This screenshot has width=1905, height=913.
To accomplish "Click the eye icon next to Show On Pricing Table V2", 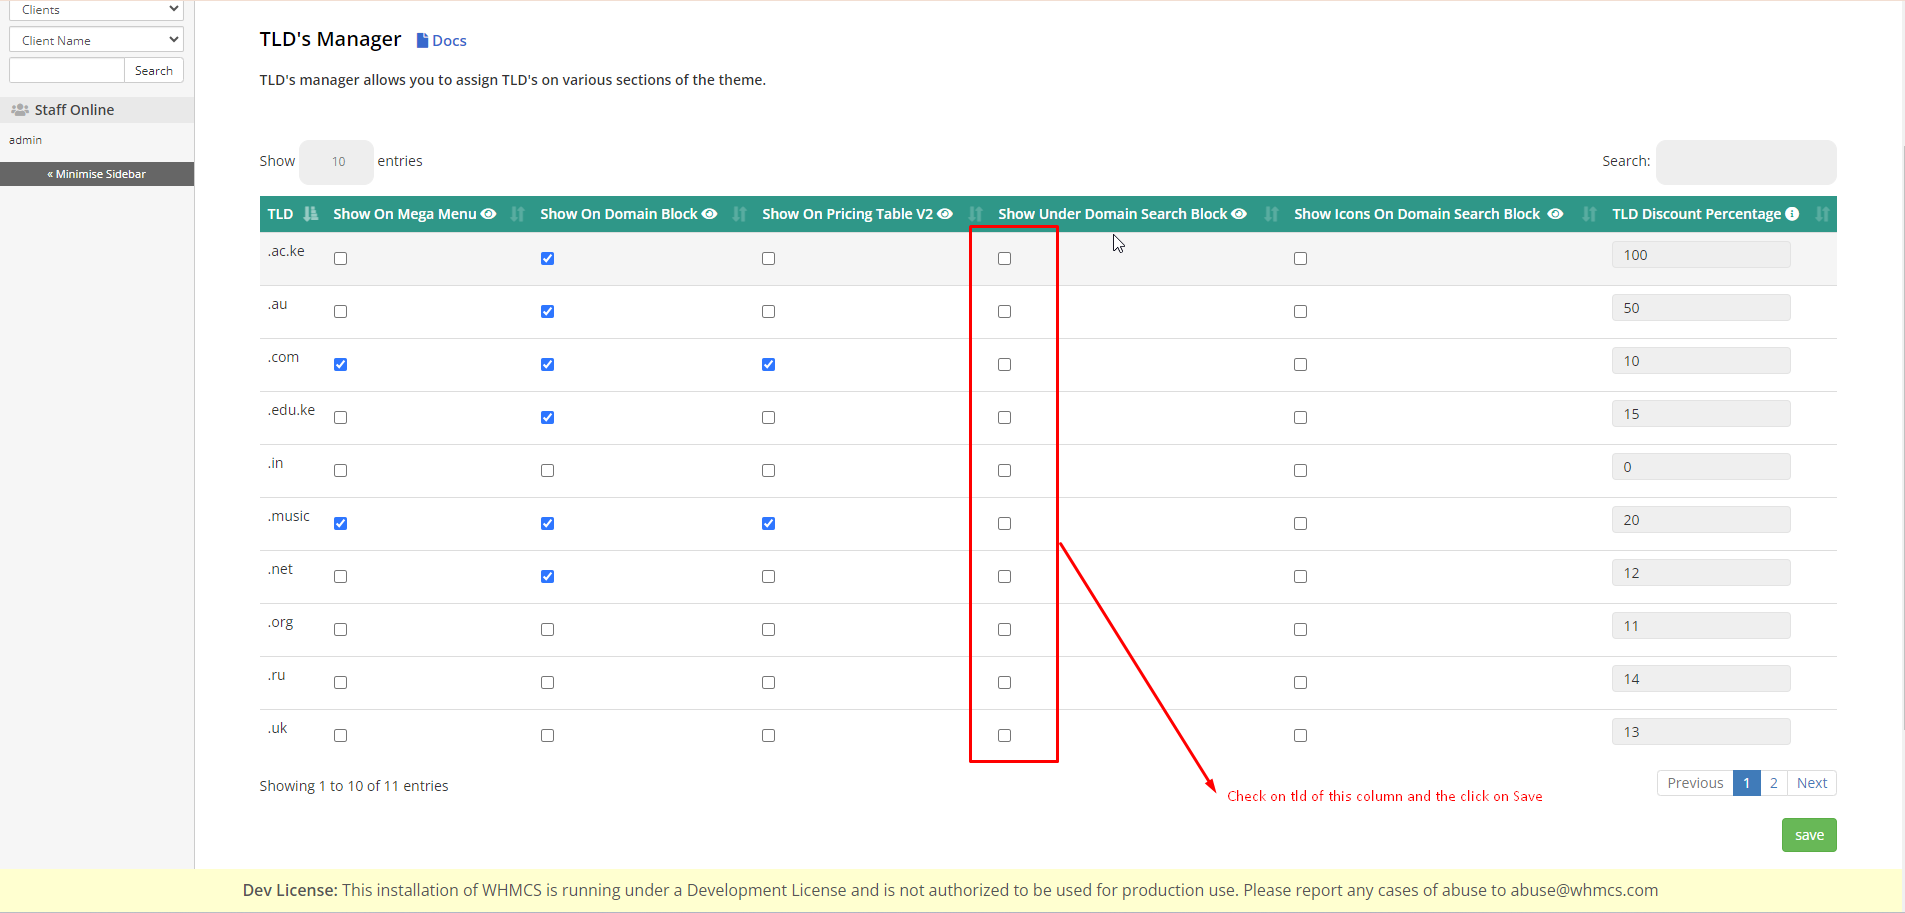I will pyautogui.click(x=945, y=214).
